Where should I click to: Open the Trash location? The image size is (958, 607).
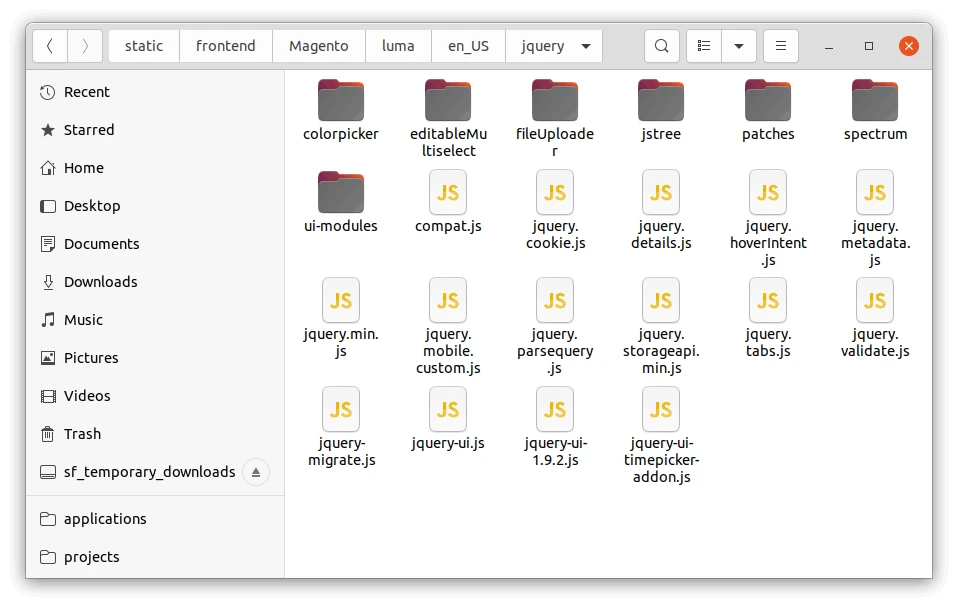[82, 434]
